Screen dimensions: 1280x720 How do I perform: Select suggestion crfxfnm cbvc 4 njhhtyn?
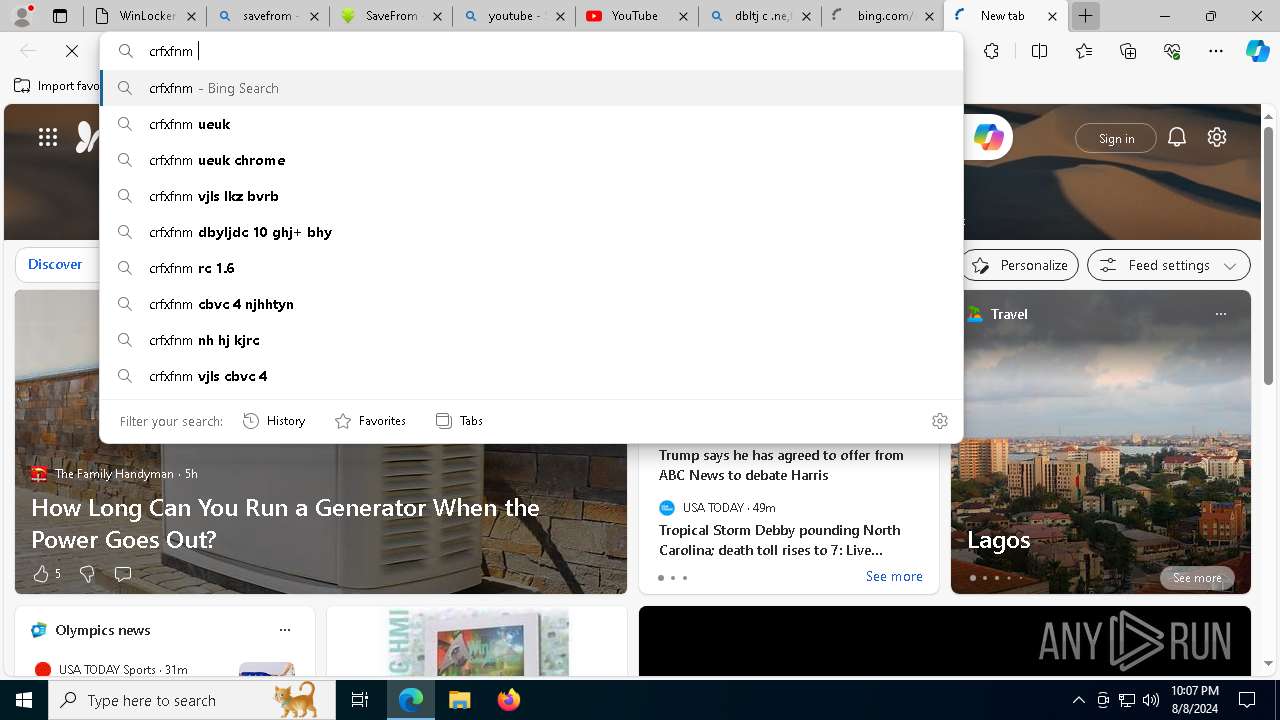tap(531, 304)
